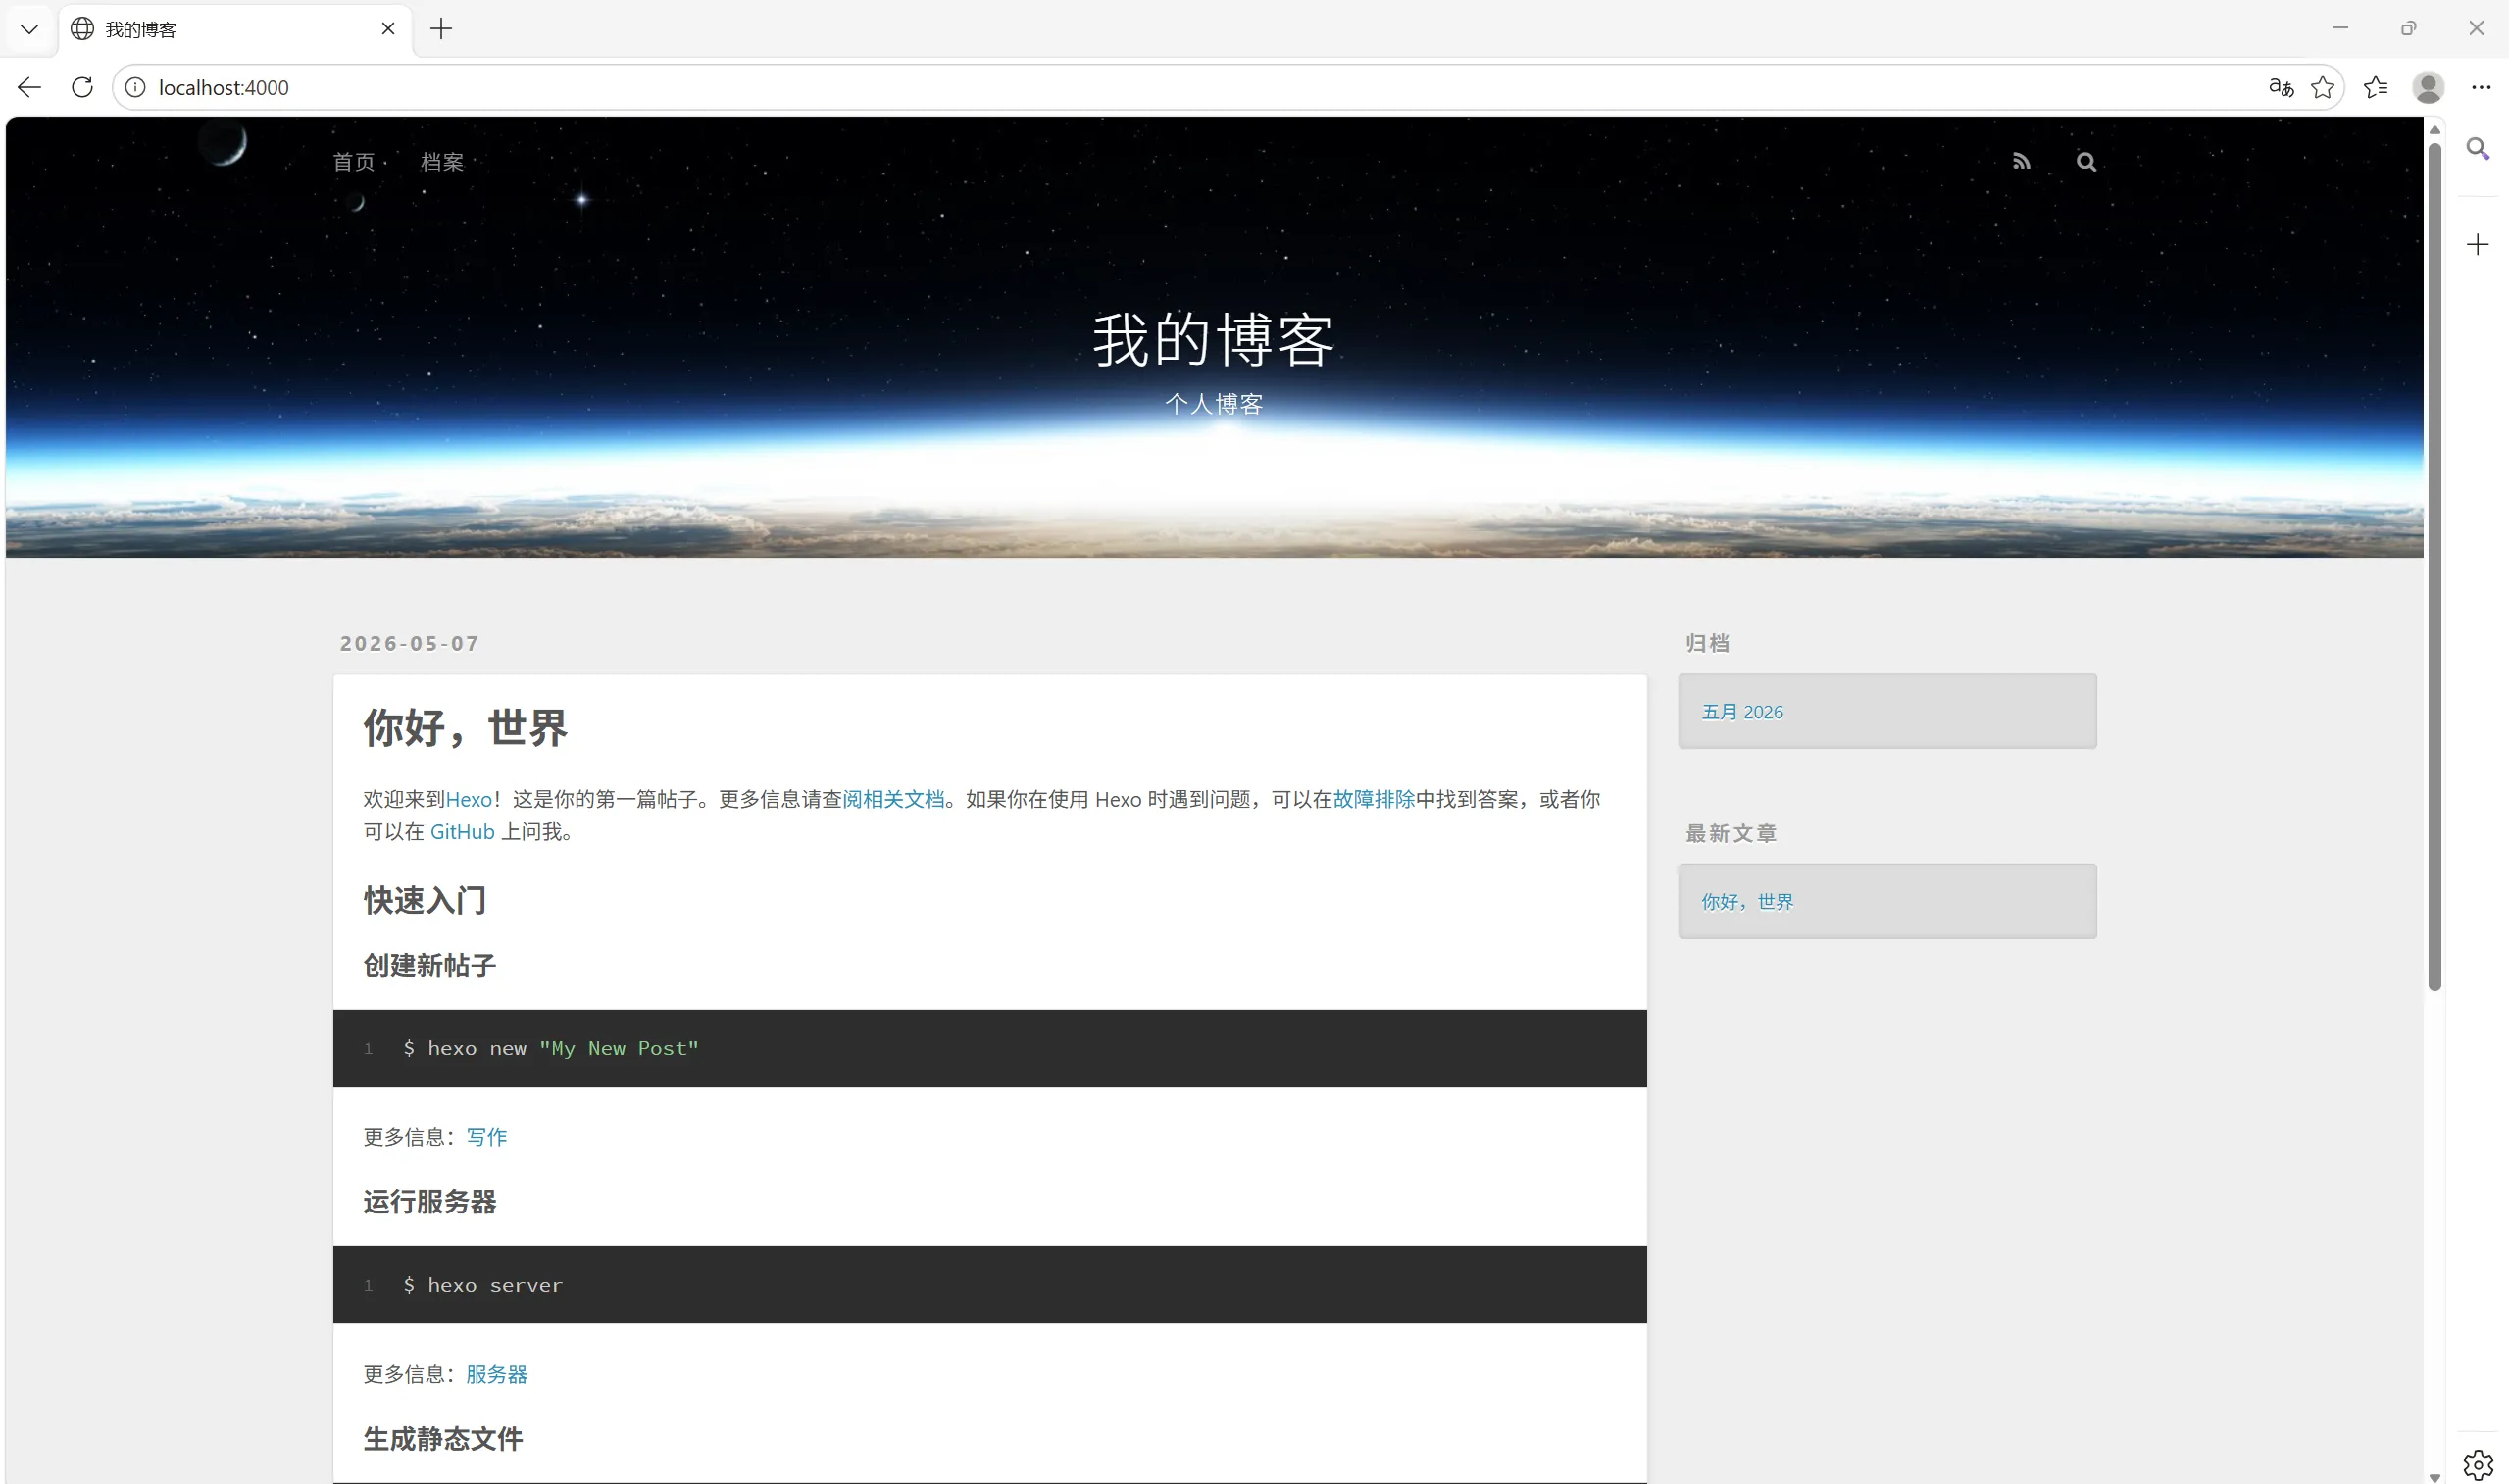Open the 服务器 more info link
The width and height of the screenshot is (2509, 1484).
click(497, 1374)
